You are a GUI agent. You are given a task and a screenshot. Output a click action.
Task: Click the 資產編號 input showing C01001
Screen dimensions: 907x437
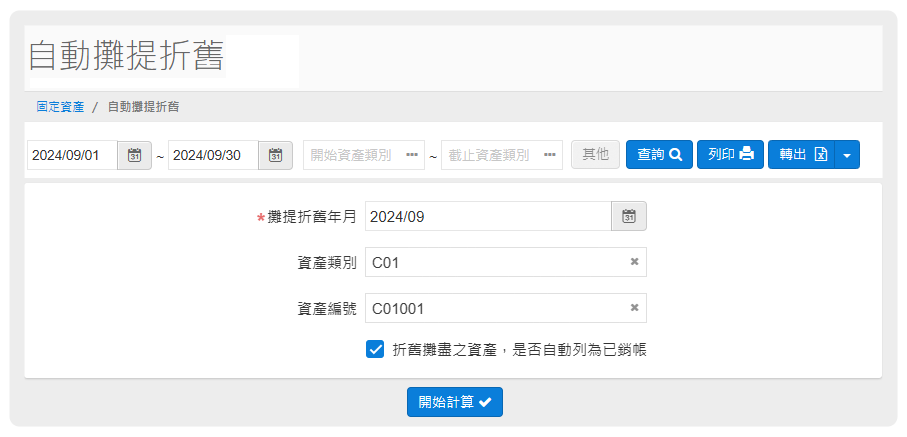point(495,308)
